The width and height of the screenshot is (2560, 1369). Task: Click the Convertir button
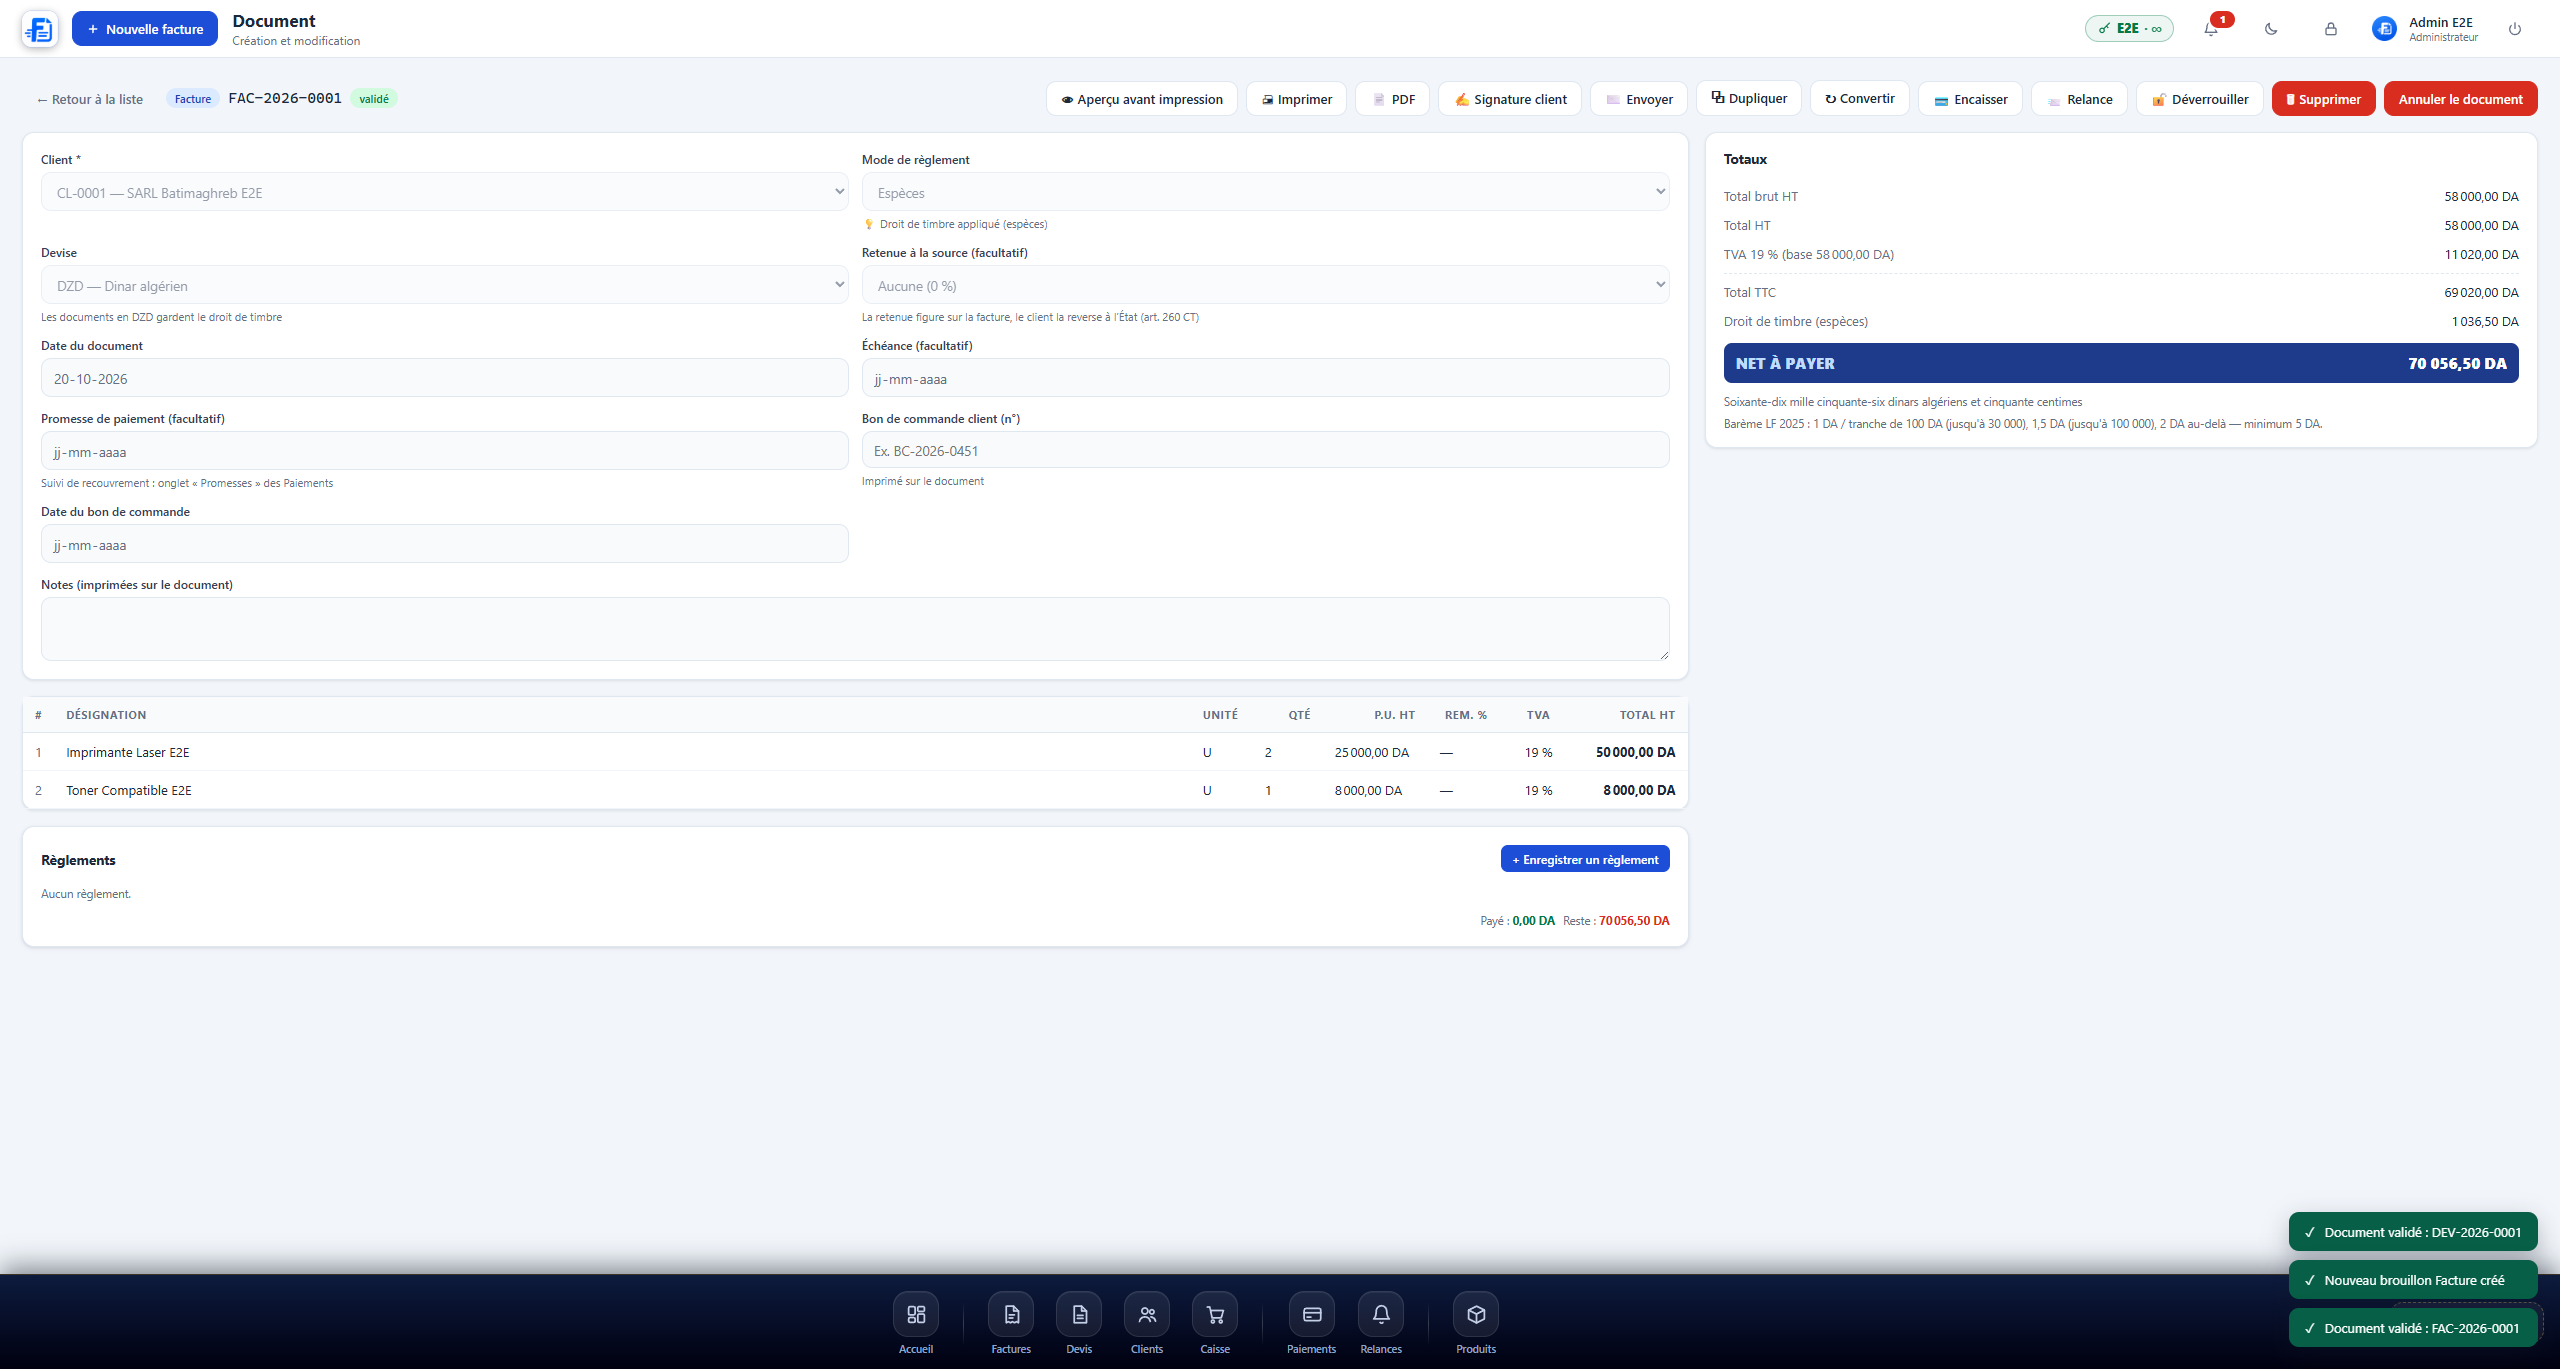click(1860, 98)
